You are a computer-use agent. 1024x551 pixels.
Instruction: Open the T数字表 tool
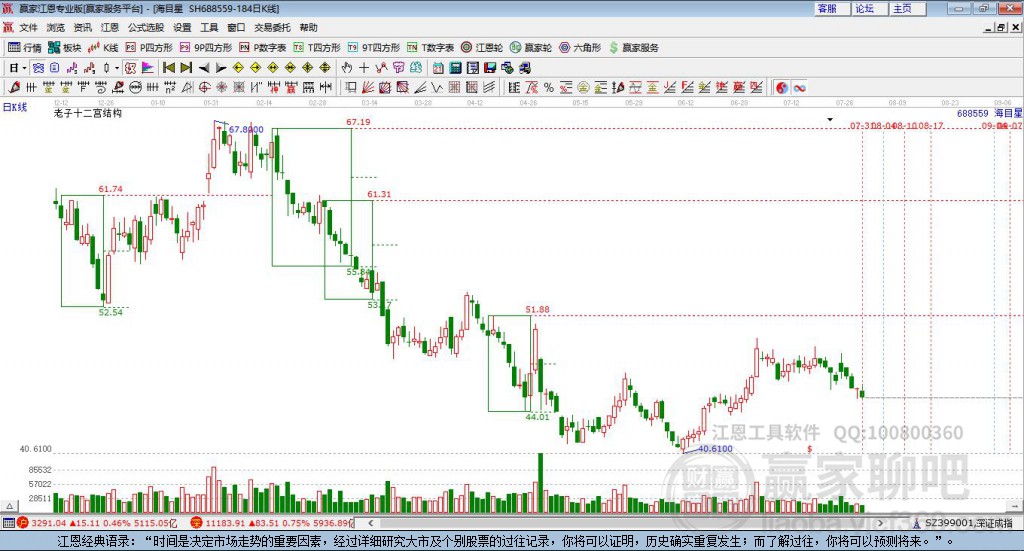tap(430, 48)
